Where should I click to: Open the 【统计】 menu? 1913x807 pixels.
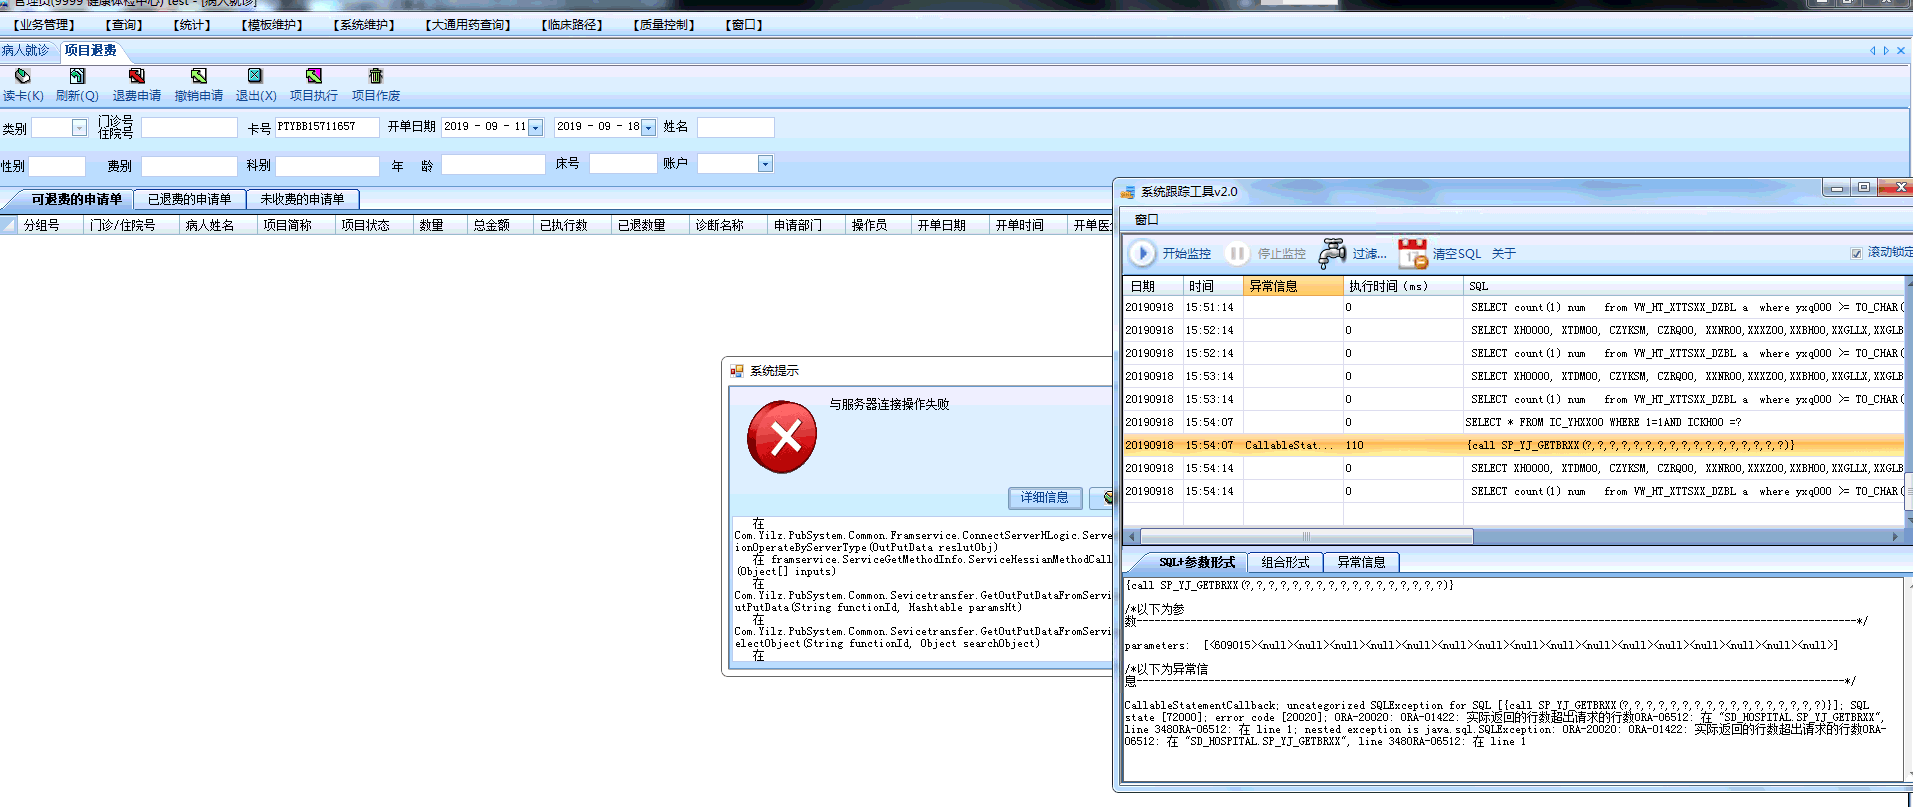point(192,25)
